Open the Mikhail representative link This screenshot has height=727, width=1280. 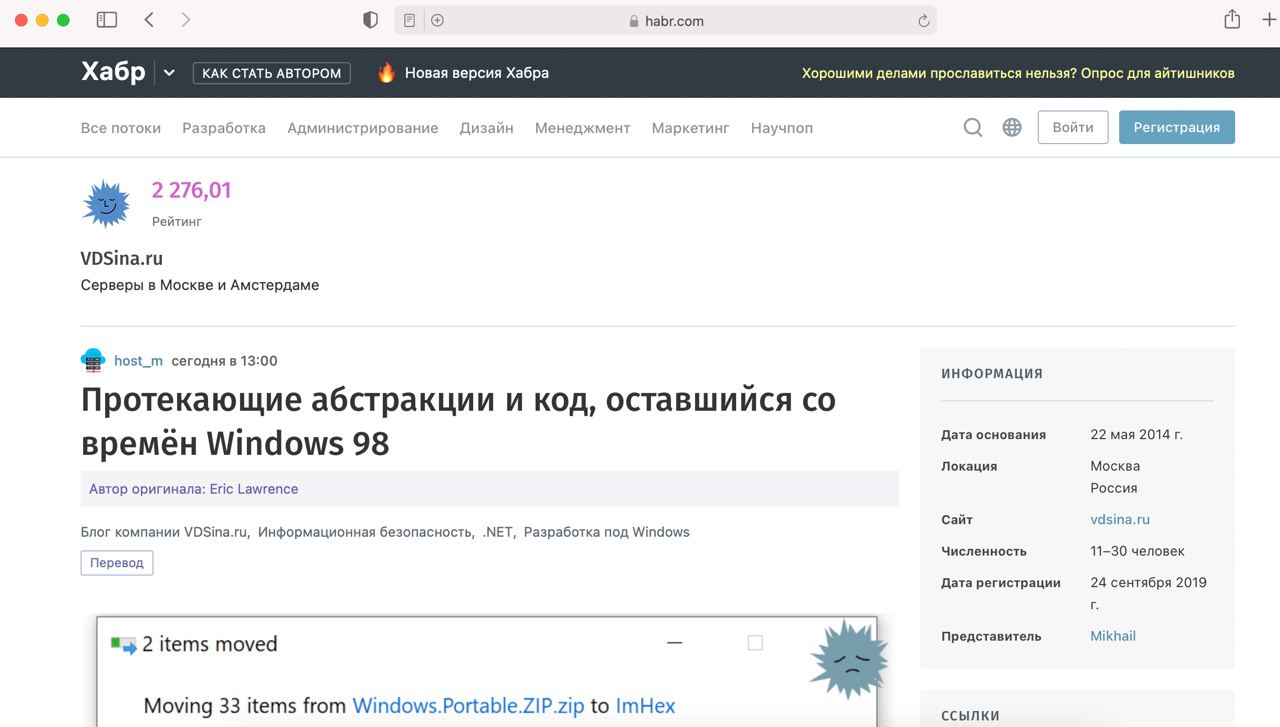coord(1113,636)
